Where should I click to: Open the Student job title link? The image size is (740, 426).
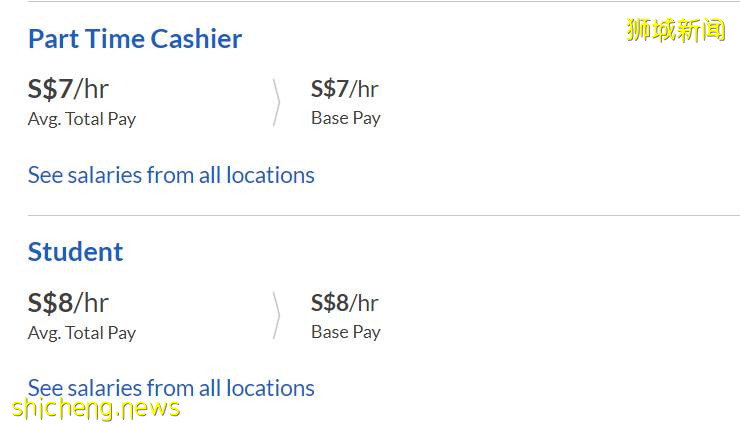coord(76,252)
